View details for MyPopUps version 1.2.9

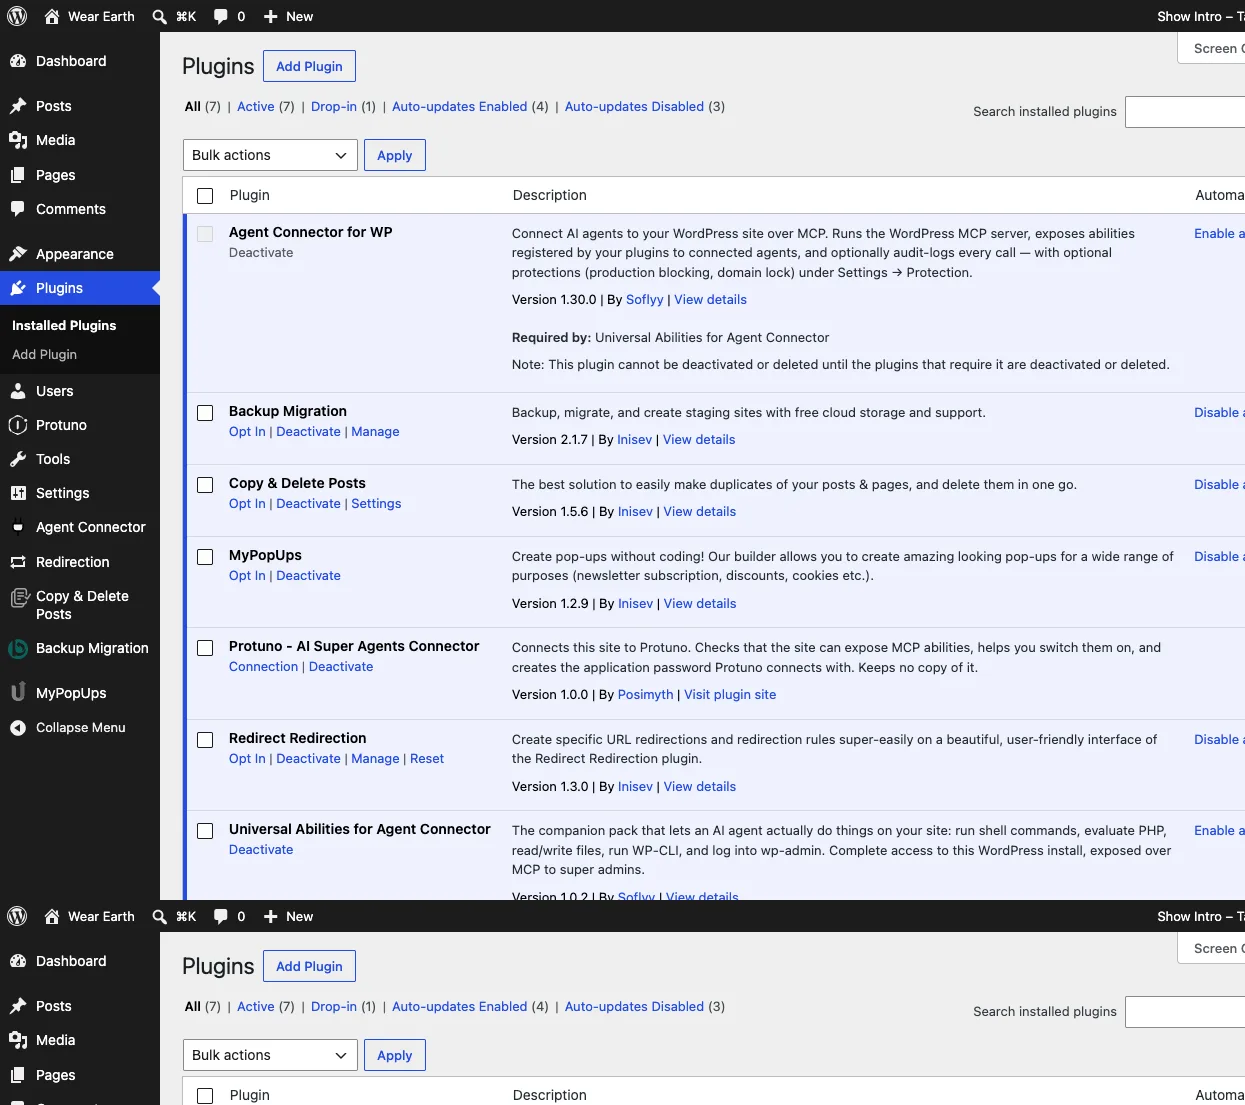click(700, 603)
